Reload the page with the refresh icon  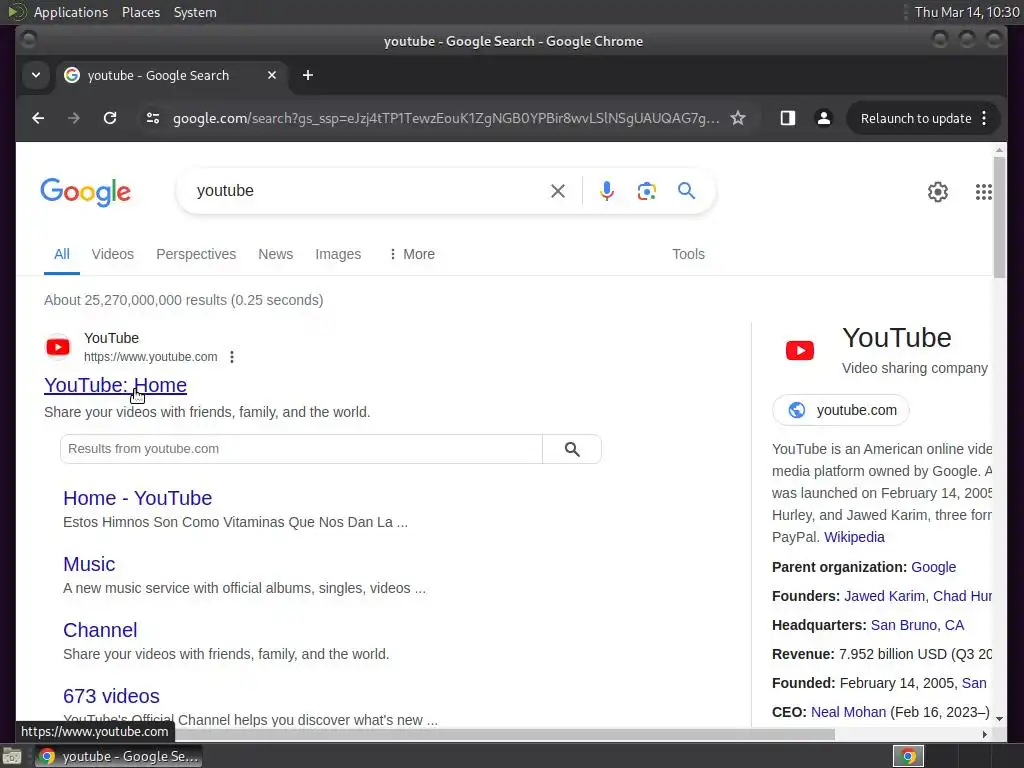tap(110, 118)
